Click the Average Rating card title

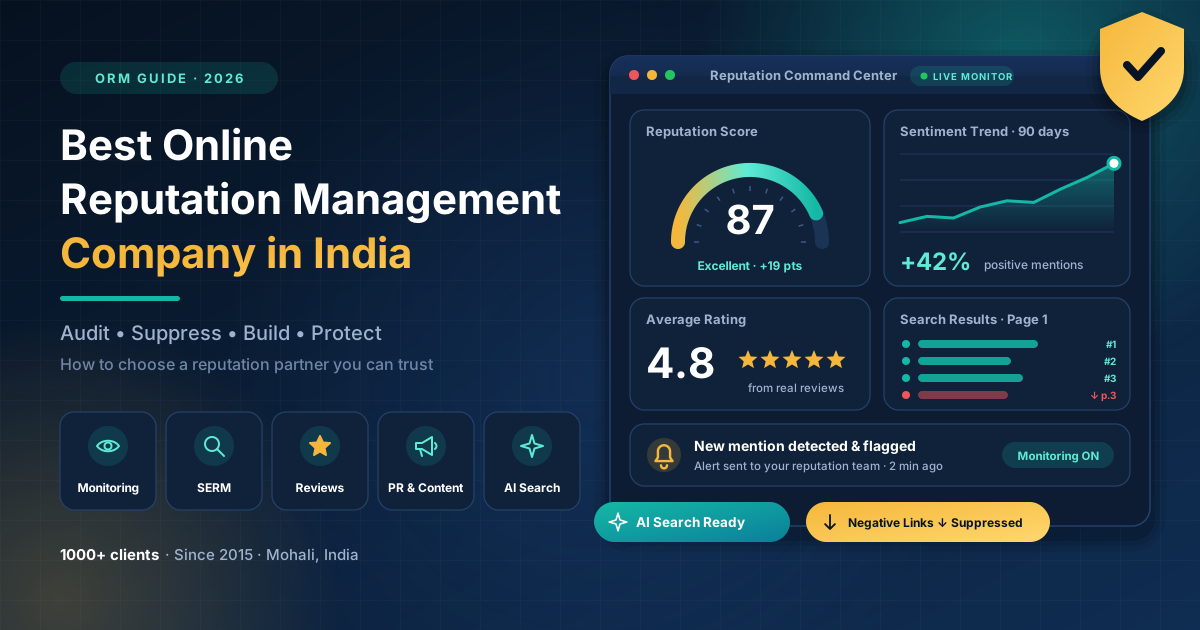point(696,320)
